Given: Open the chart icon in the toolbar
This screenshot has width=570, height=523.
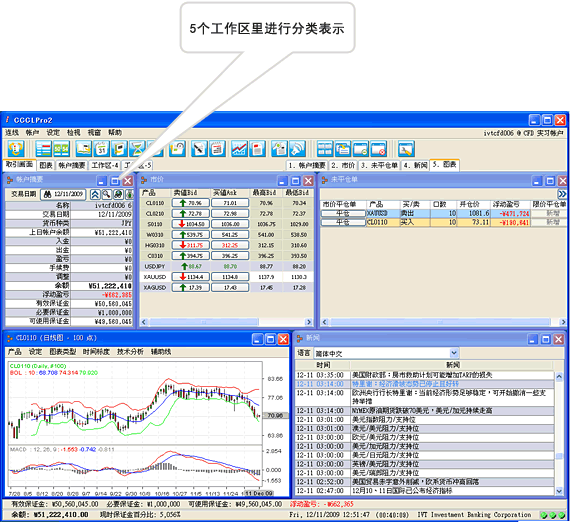Looking at the screenshot, I should click(x=239, y=149).
